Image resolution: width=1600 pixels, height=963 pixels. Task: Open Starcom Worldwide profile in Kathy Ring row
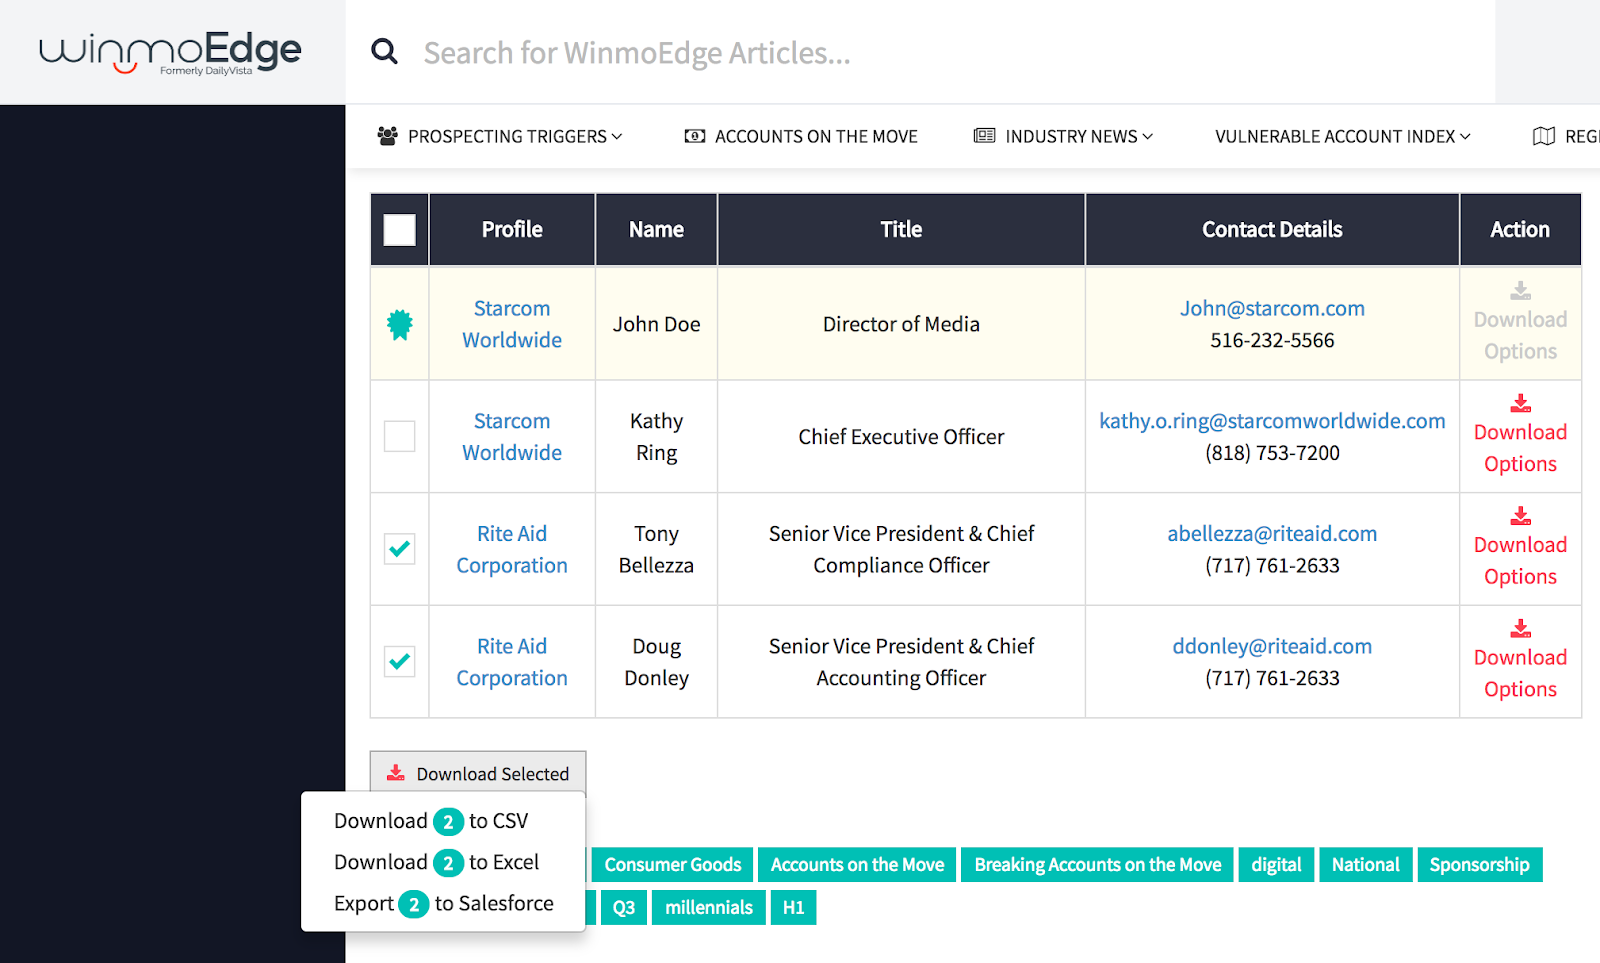(512, 437)
